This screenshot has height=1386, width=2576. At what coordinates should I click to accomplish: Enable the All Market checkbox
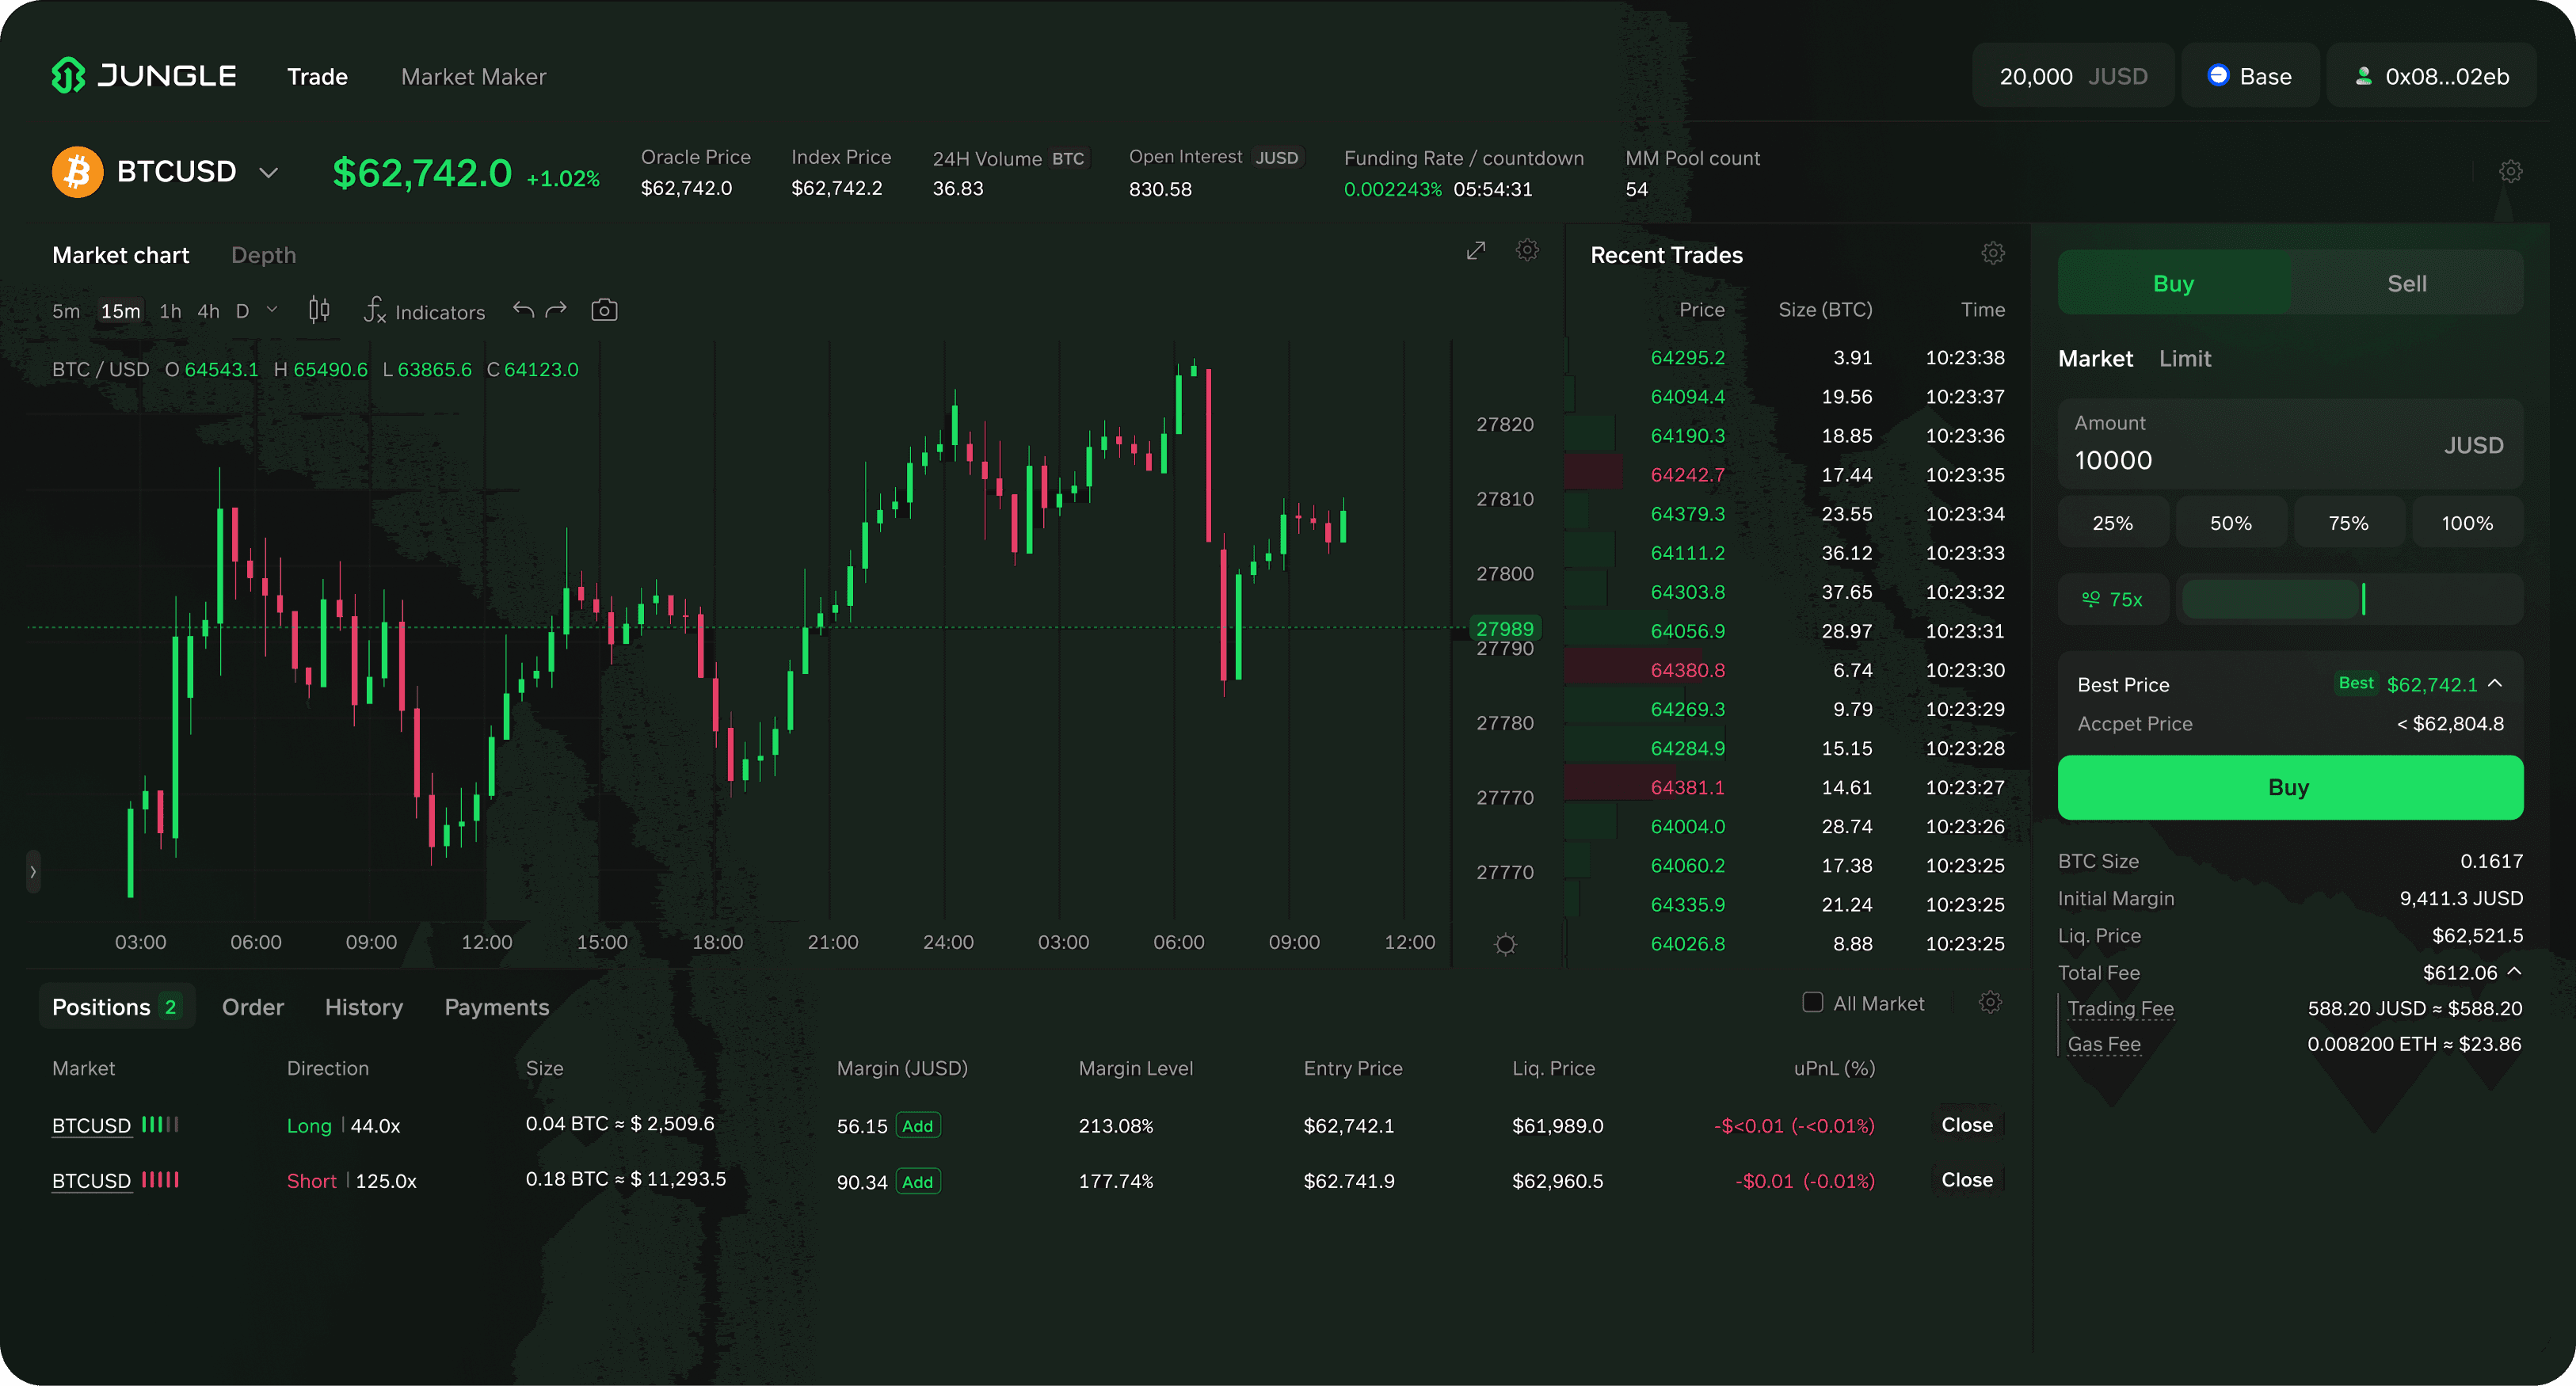point(1812,1003)
